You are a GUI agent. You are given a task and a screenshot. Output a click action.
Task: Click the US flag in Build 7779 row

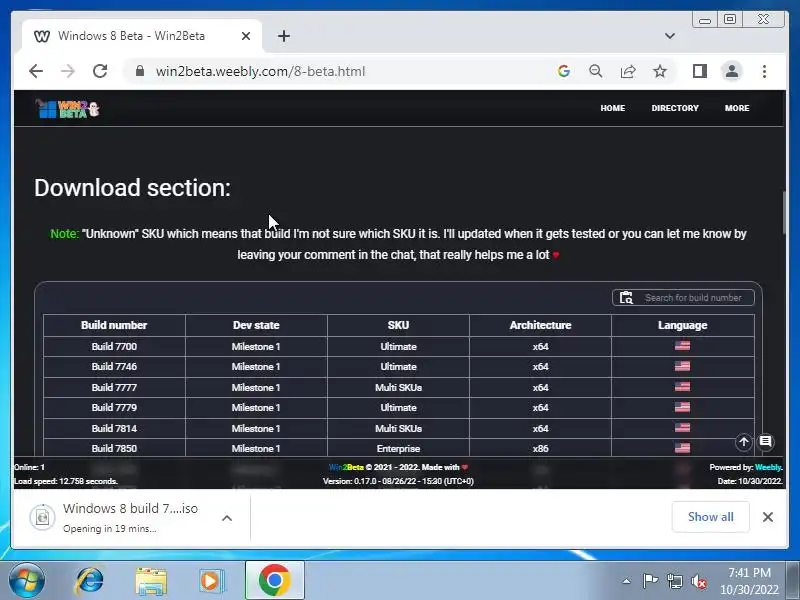(x=682, y=407)
